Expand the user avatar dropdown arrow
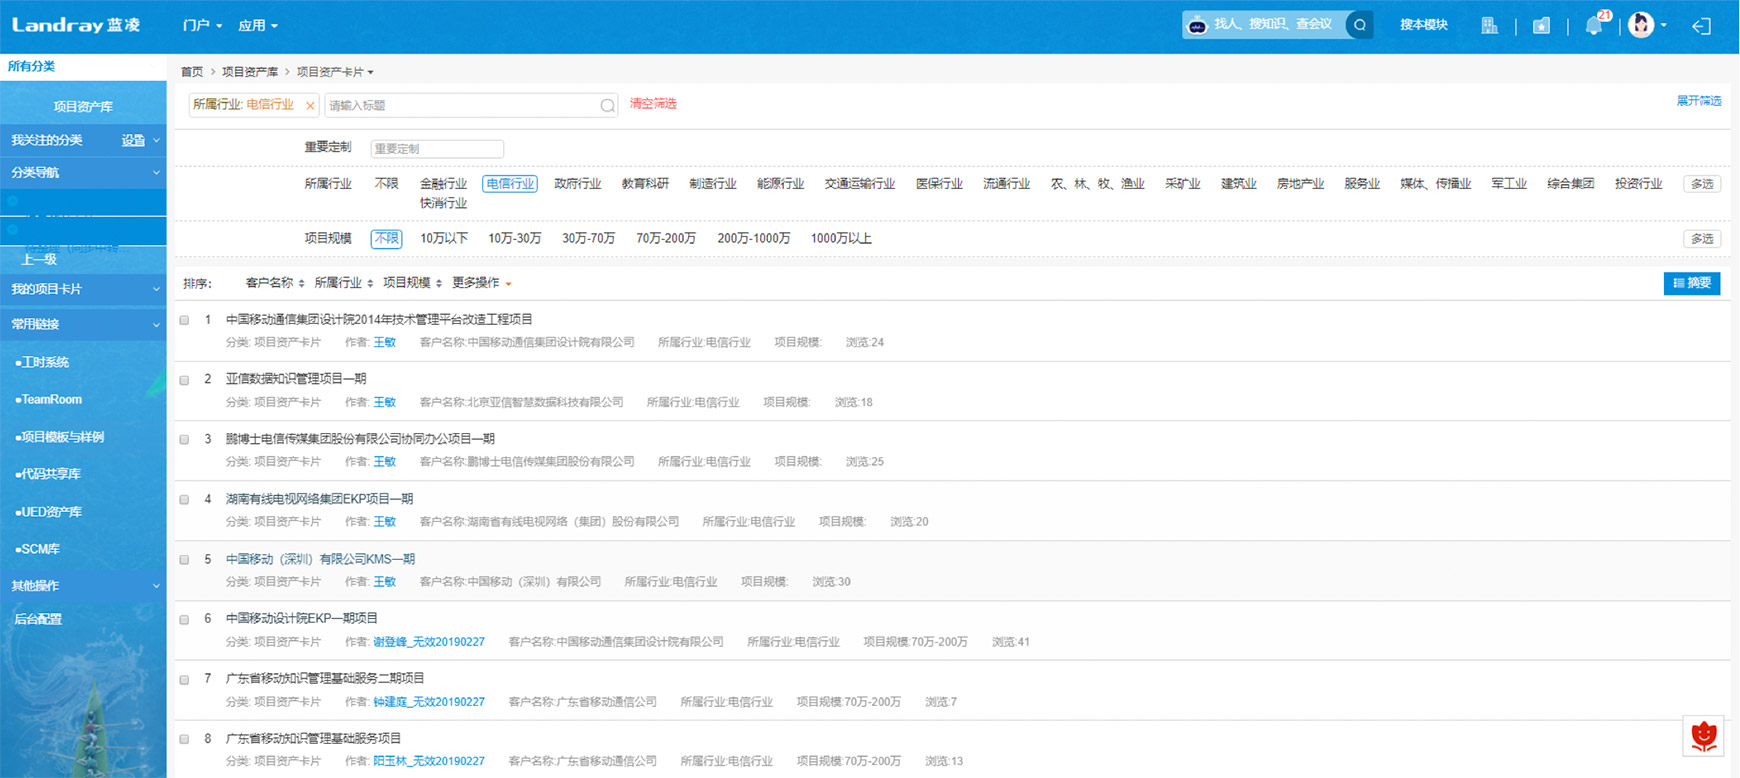This screenshot has width=1740, height=778. click(x=1664, y=26)
